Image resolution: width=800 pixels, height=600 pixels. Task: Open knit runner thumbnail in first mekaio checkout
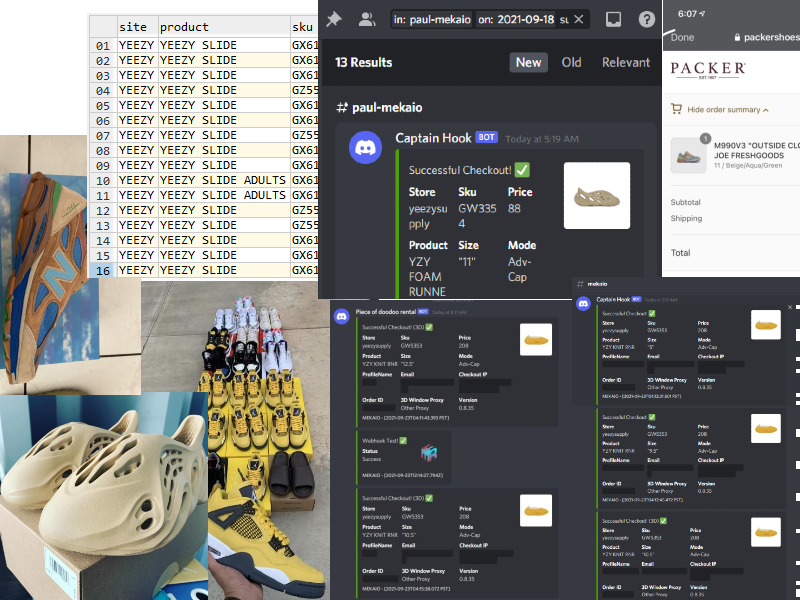click(x=766, y=324)
